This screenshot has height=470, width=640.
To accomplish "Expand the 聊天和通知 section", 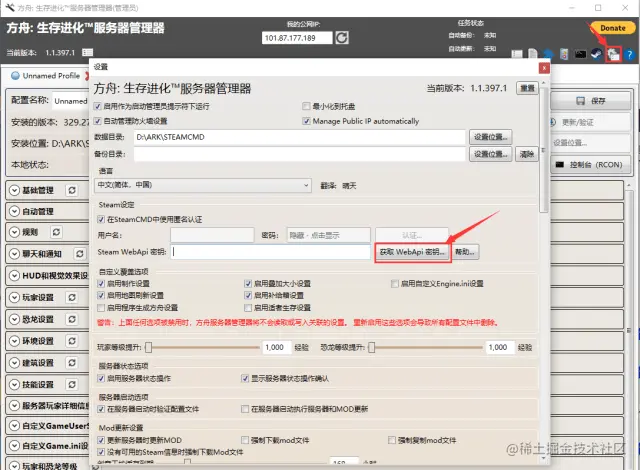I will (15, 254).
